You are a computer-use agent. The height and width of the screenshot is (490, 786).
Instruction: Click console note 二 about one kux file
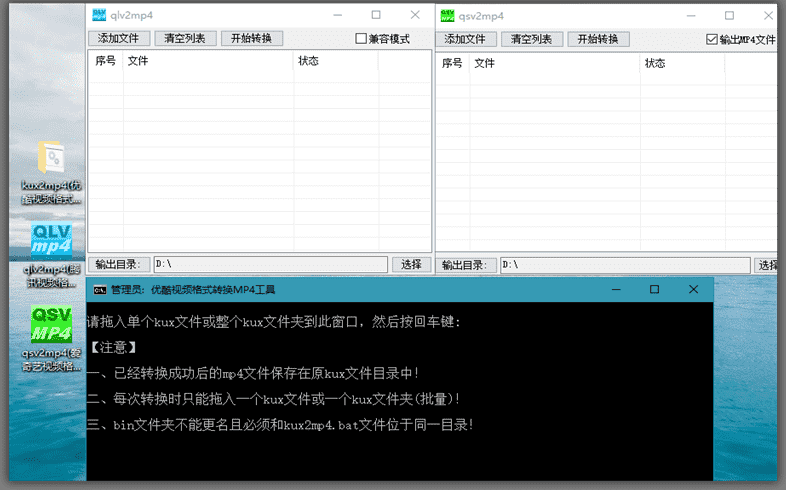pos(273,399)
